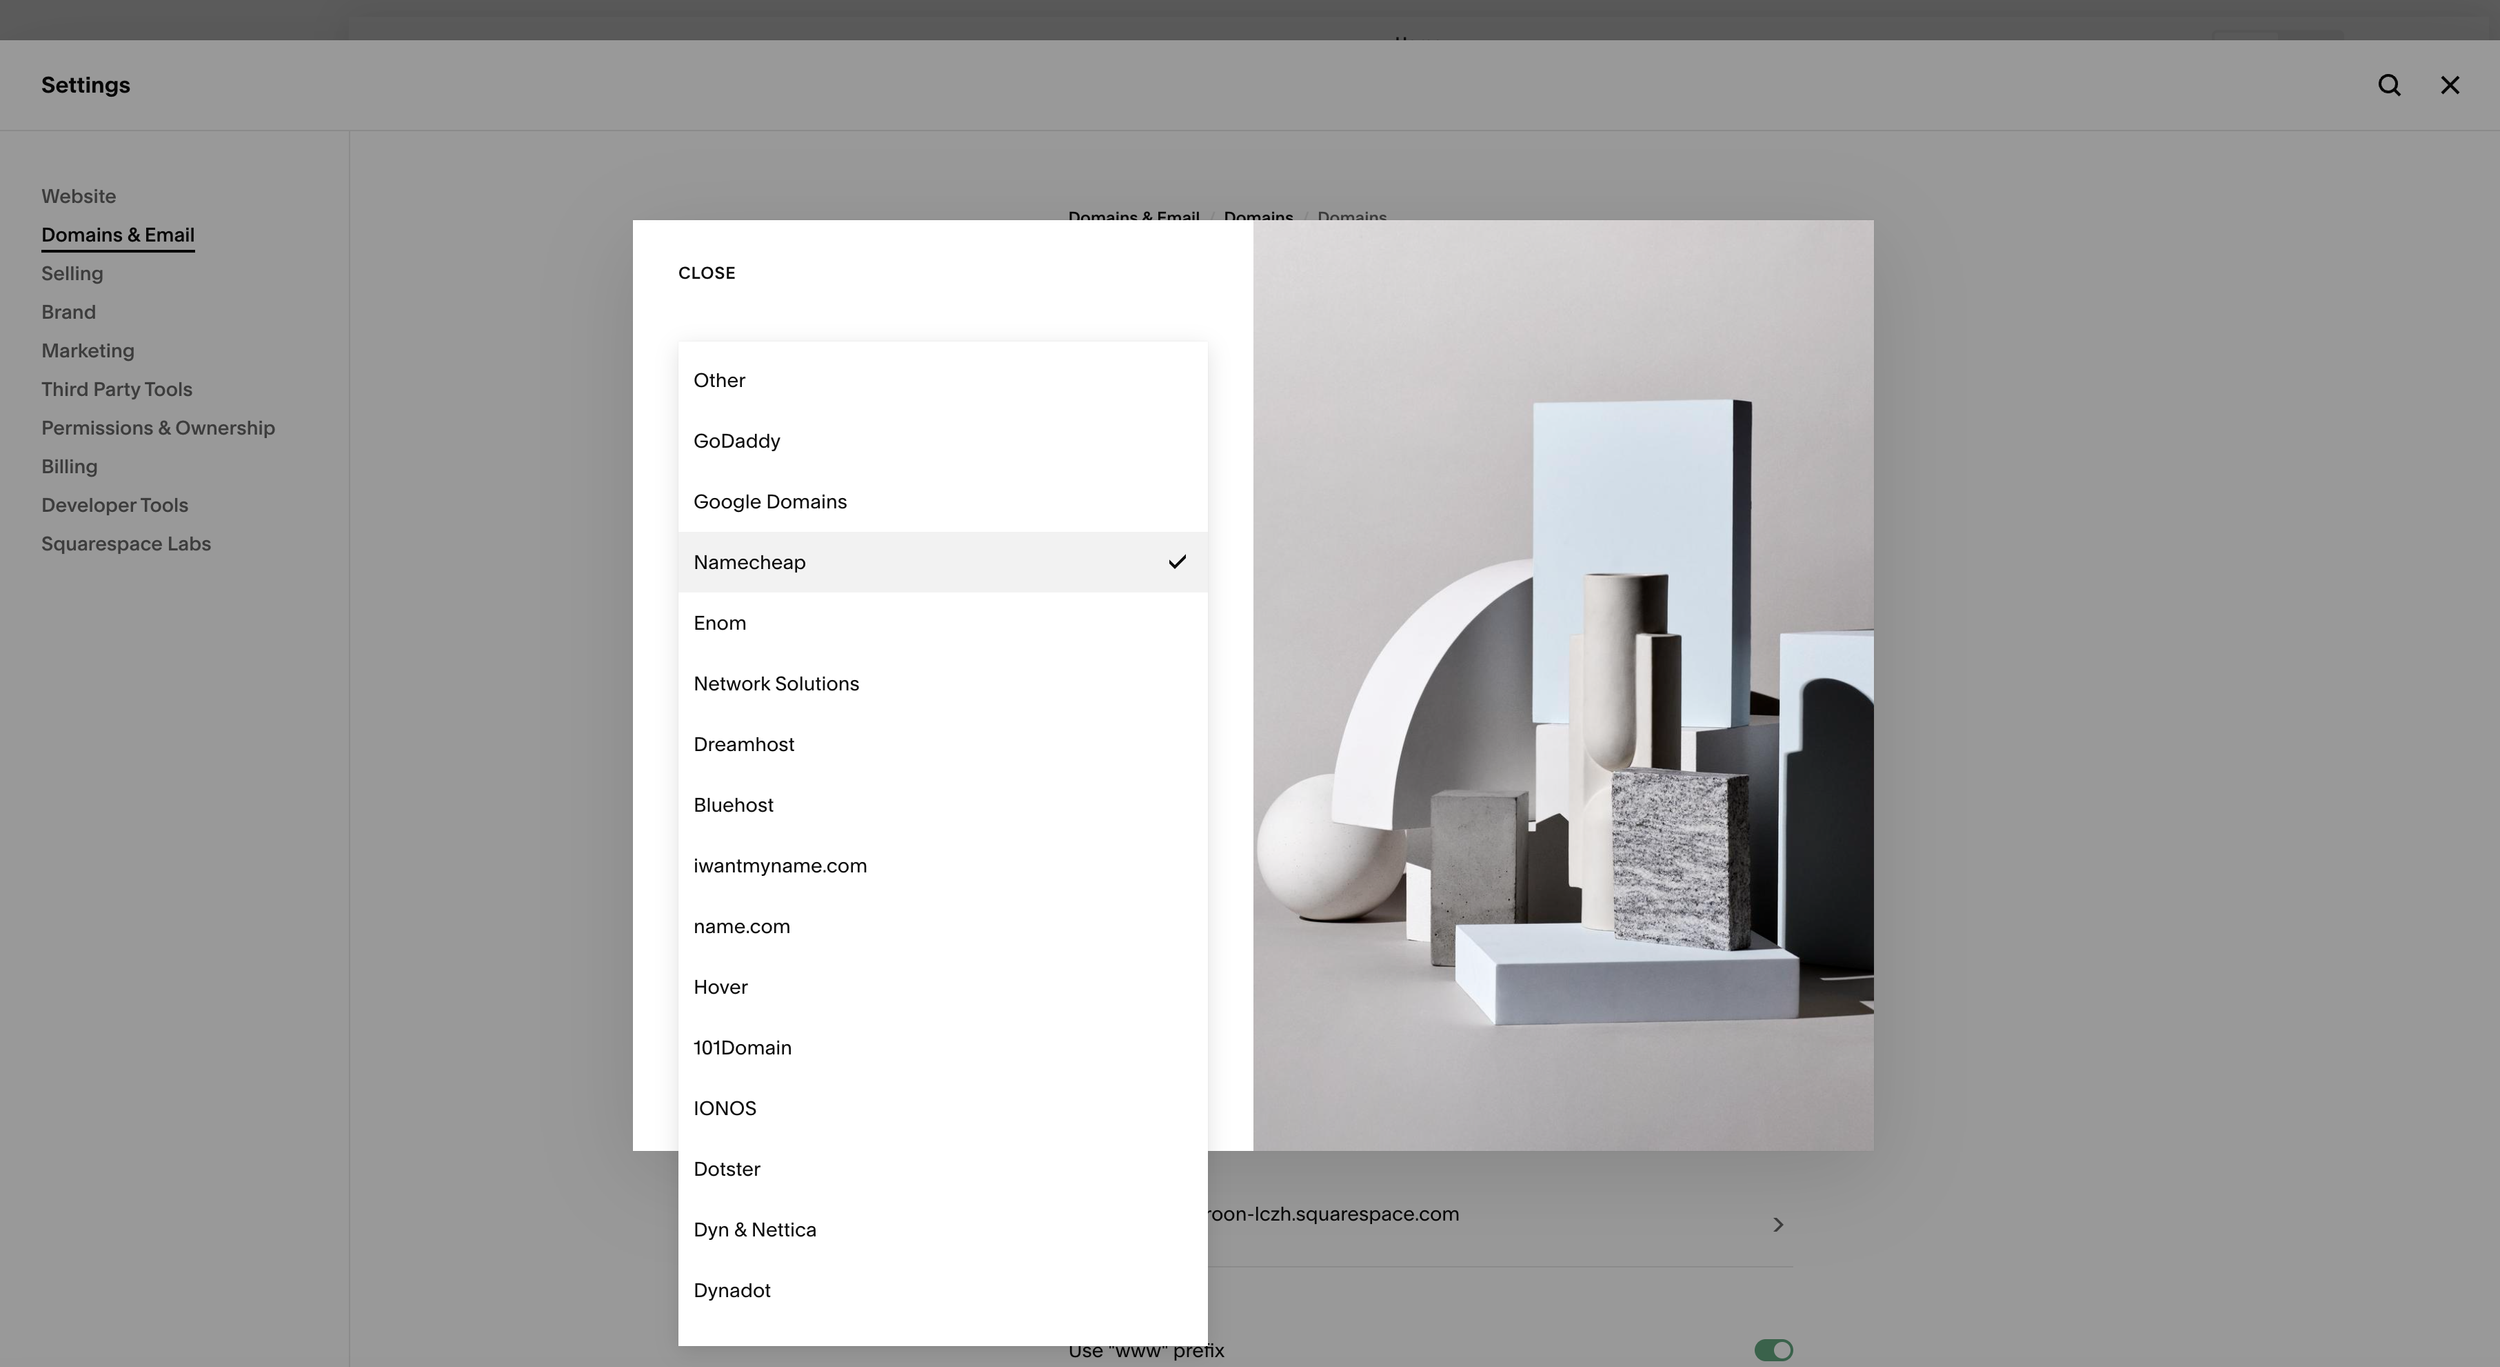Close the Settings panel with the X

click(x=2449, y=85)
